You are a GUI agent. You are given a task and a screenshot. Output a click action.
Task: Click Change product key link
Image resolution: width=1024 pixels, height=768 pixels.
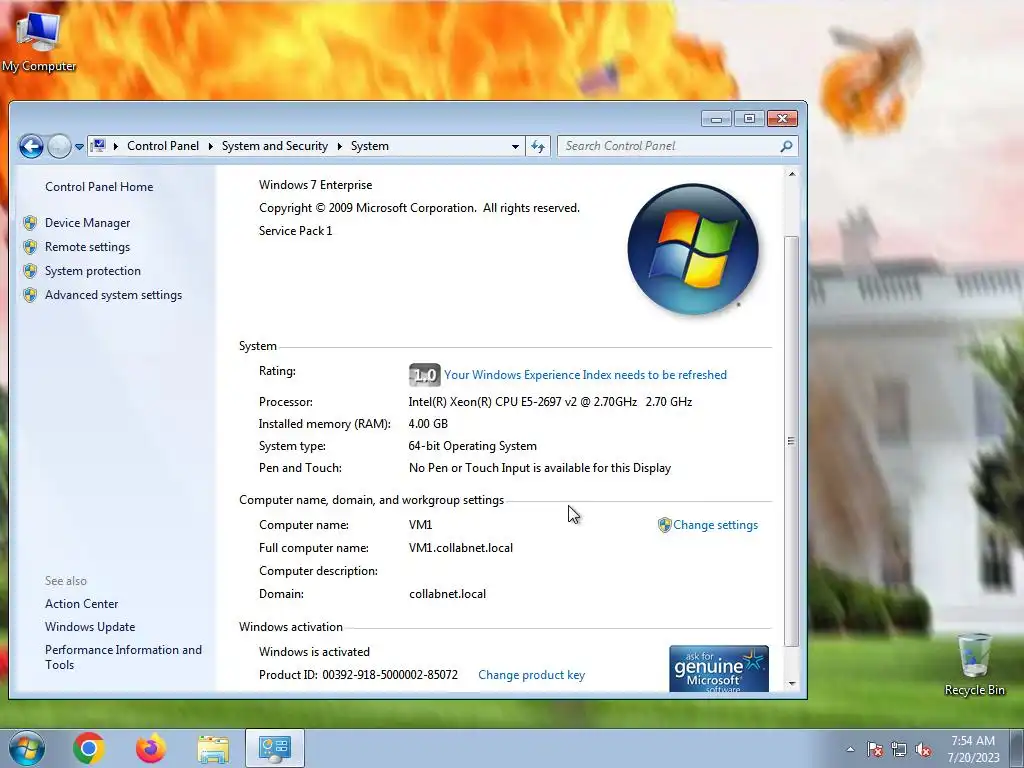(532, 675)
